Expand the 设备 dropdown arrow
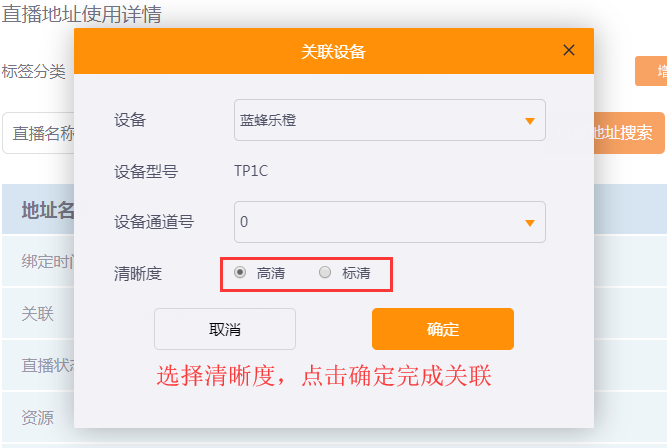Image resolution: width=667 pixels, height=448 pixels. click(x=530, y=121)
